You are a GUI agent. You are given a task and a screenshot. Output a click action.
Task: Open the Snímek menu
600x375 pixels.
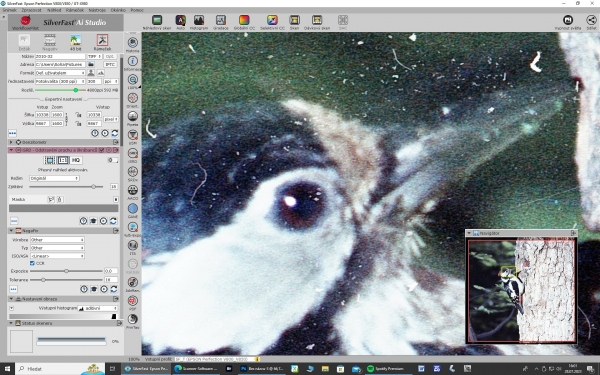[x=10, y=10]
